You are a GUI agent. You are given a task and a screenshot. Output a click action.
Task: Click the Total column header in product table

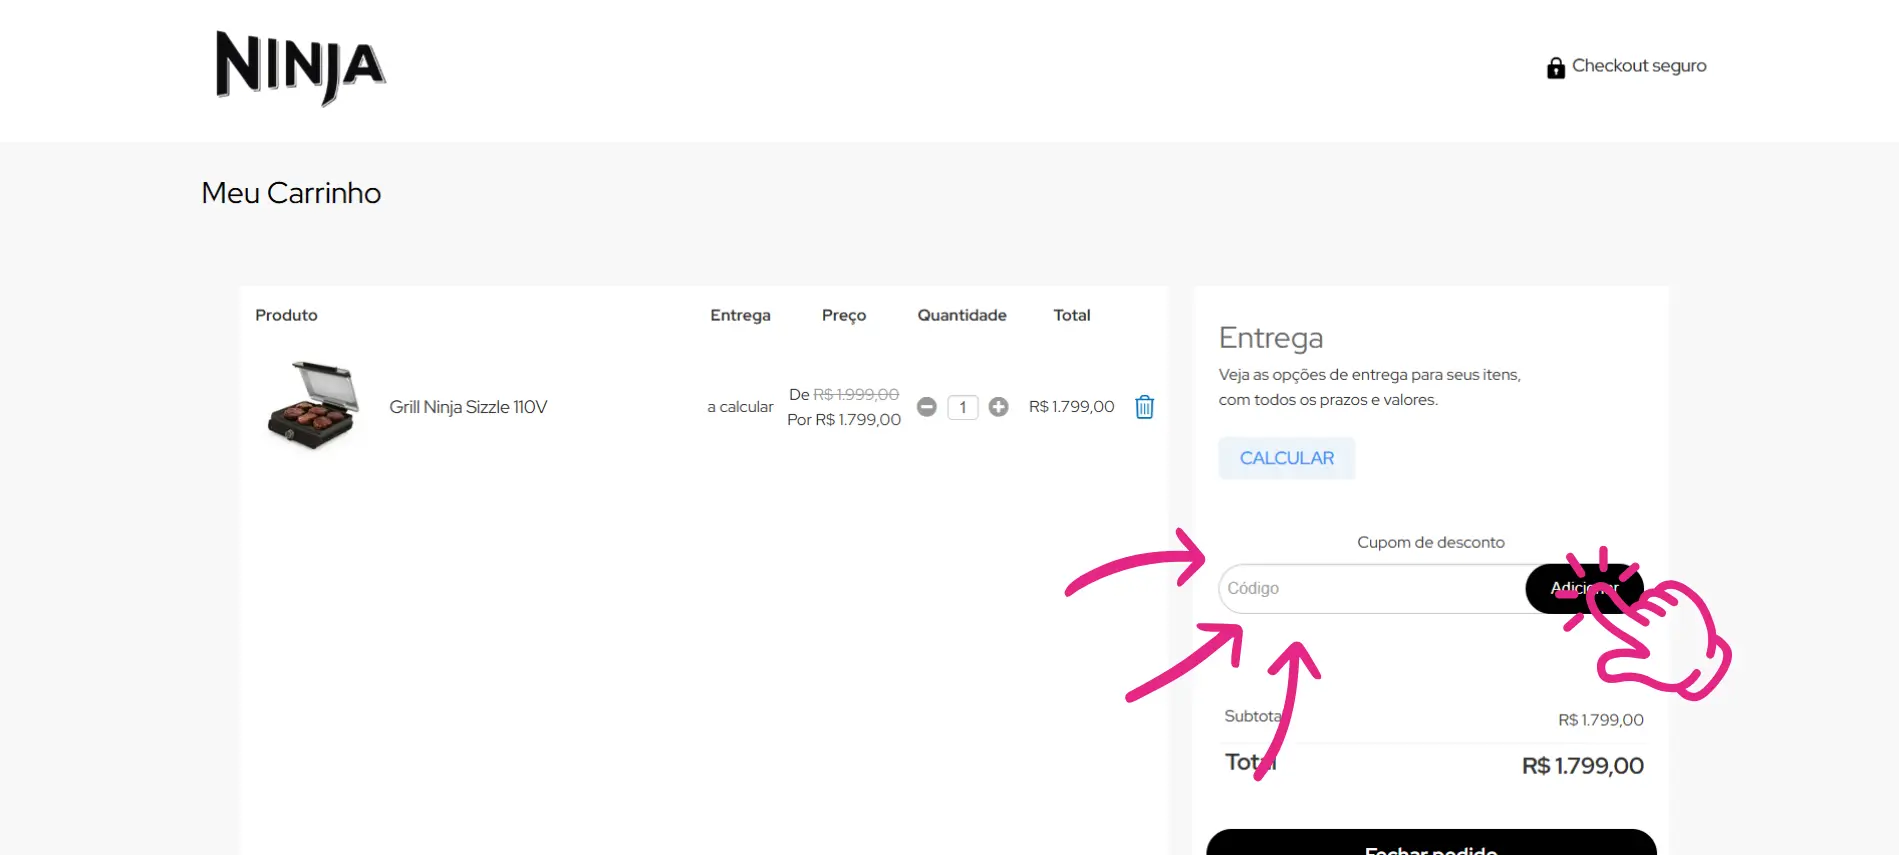(1072, 315)
